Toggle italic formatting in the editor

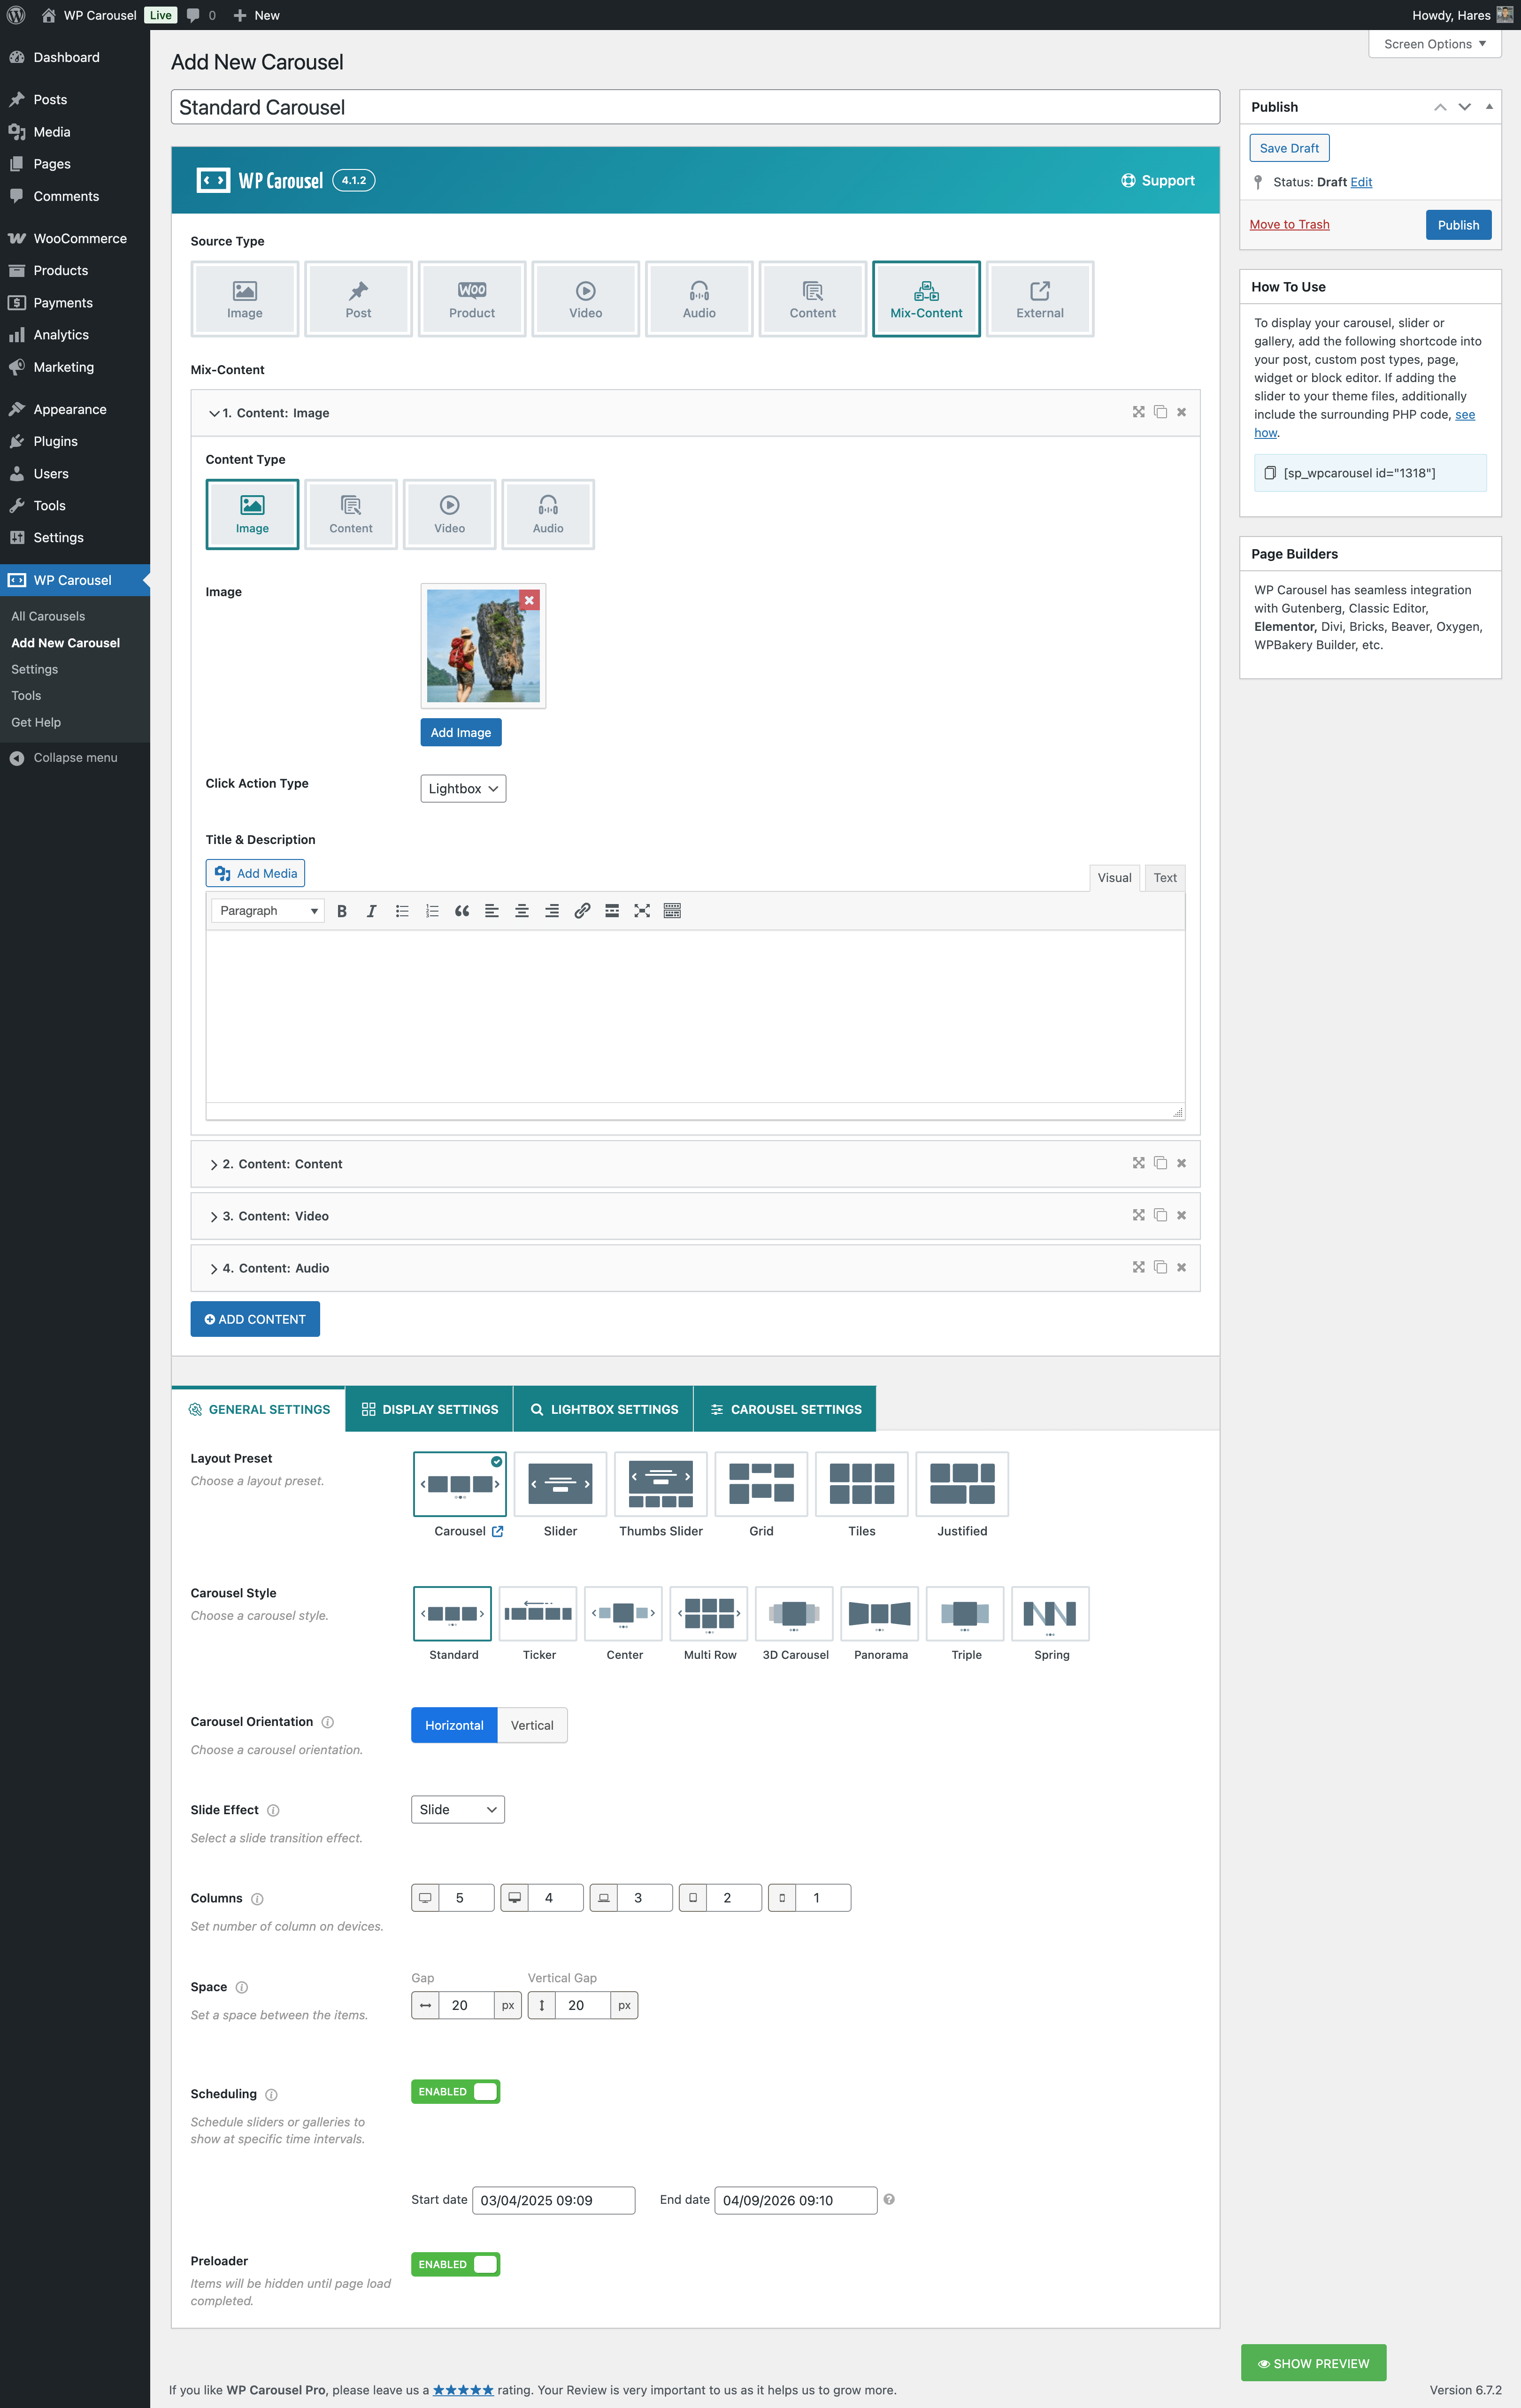pyautogui.click(x=372, y=911)
